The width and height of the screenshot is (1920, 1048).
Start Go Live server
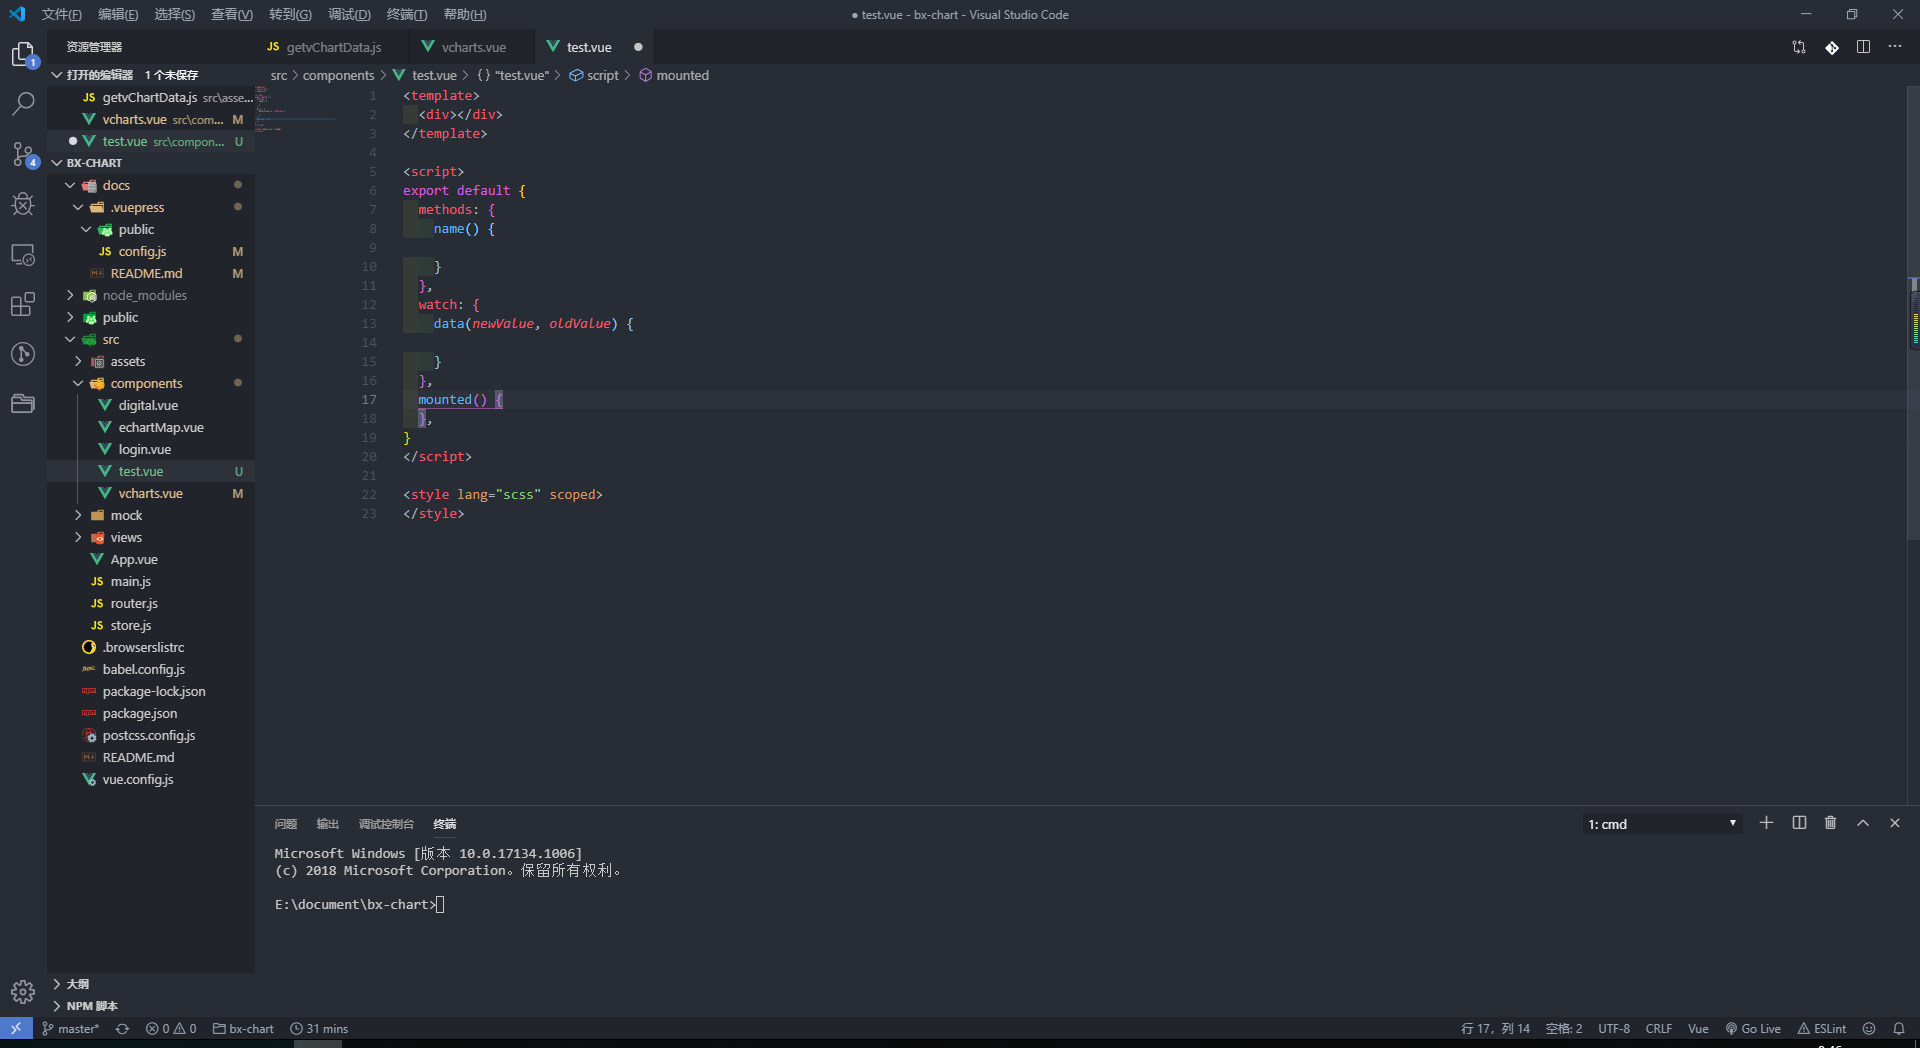pos(1753,1028)
